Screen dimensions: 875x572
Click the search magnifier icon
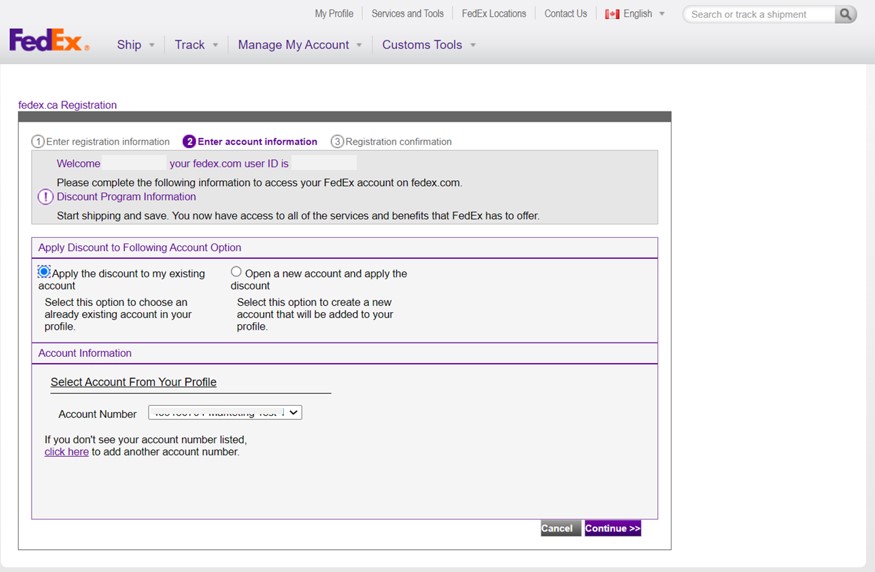coord(846,14)
